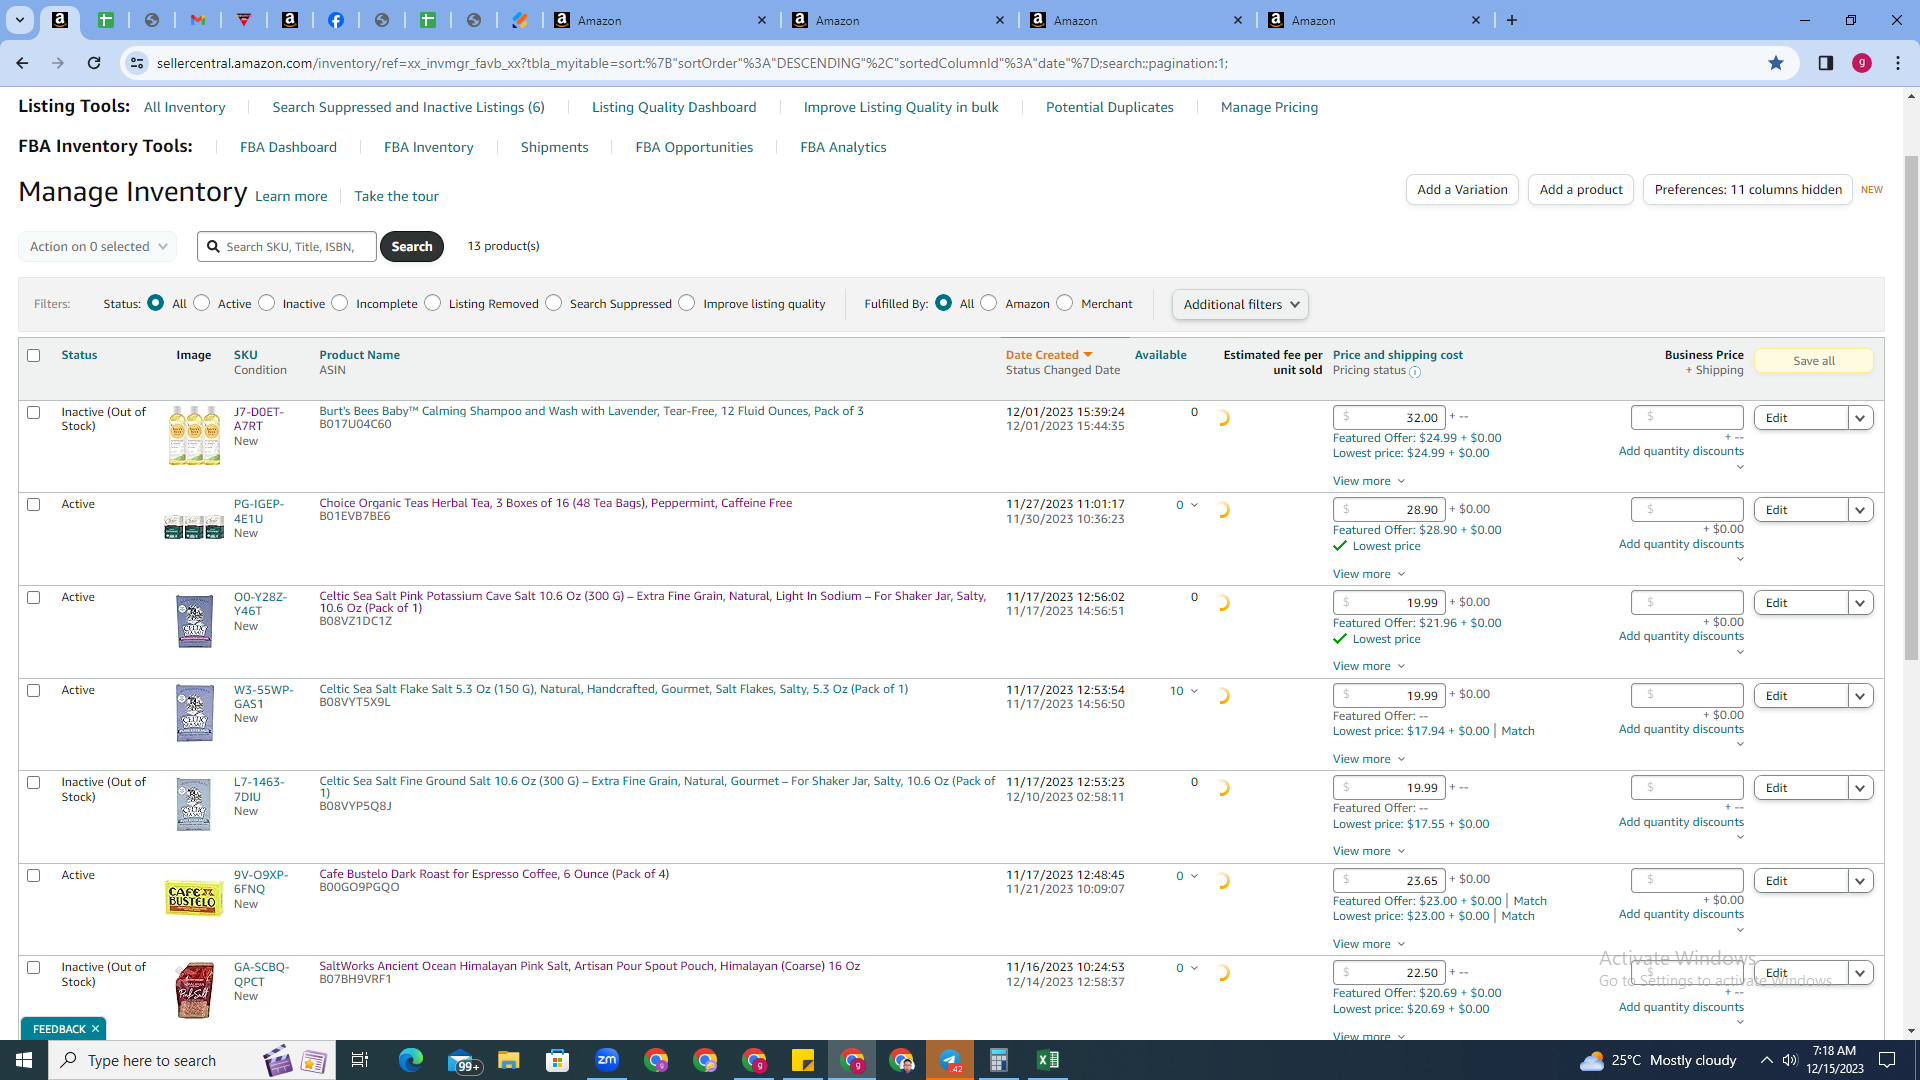
Task: Close the feedback tab with X
Action: [95, 1029]
